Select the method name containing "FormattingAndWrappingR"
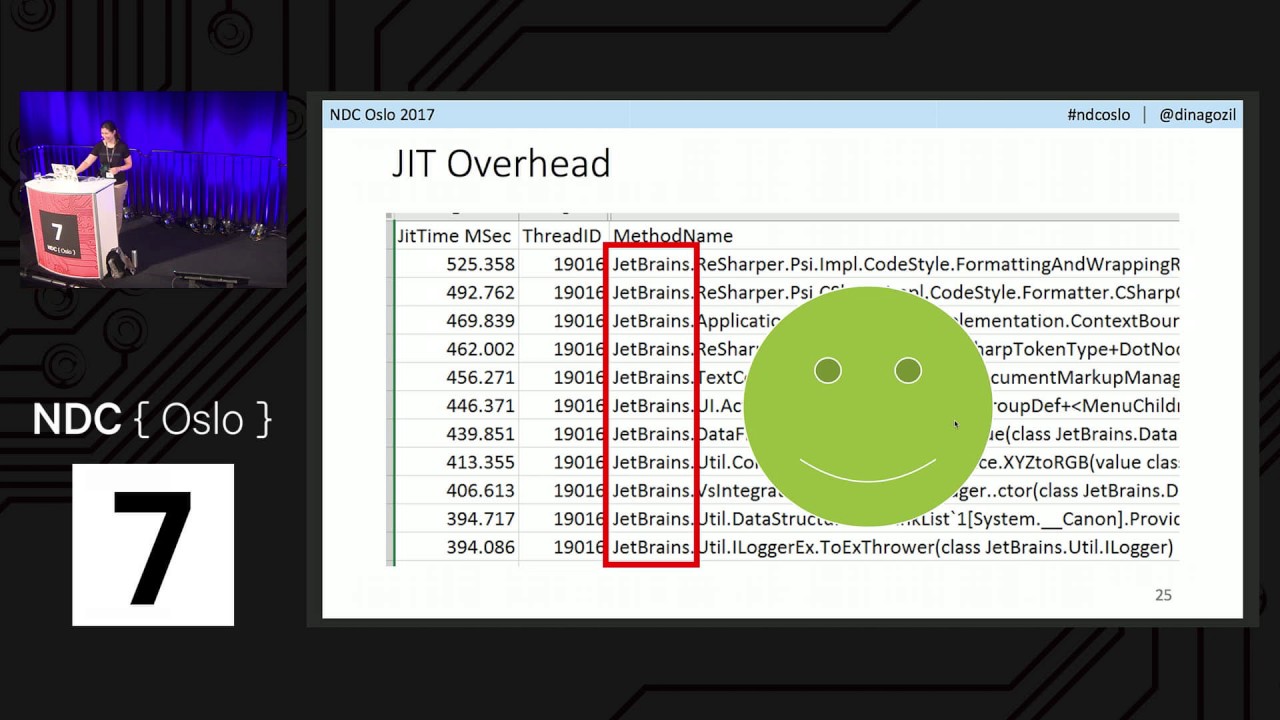 pyautogui.click(x=896, y=264)
